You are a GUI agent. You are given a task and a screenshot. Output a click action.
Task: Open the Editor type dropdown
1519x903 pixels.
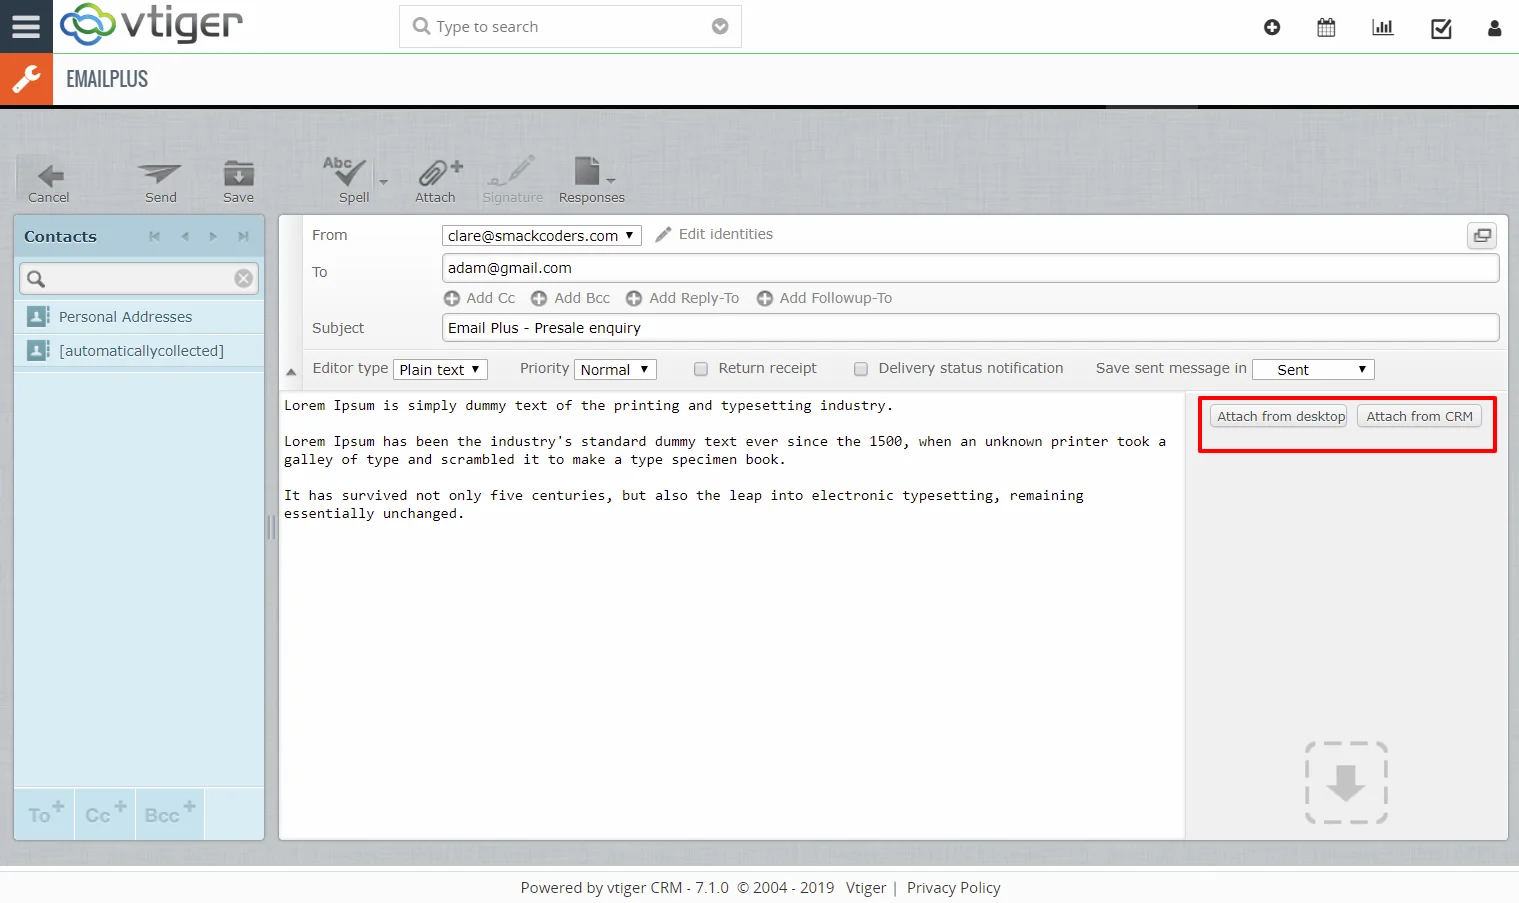pyautogui.click(x=440, y=370)
